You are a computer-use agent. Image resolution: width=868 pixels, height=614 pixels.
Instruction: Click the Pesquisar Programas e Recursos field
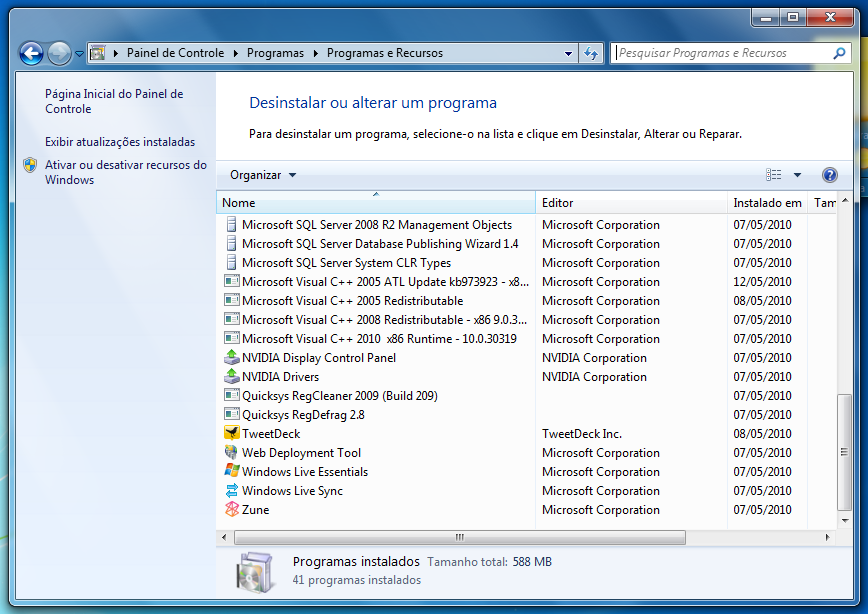722,53
